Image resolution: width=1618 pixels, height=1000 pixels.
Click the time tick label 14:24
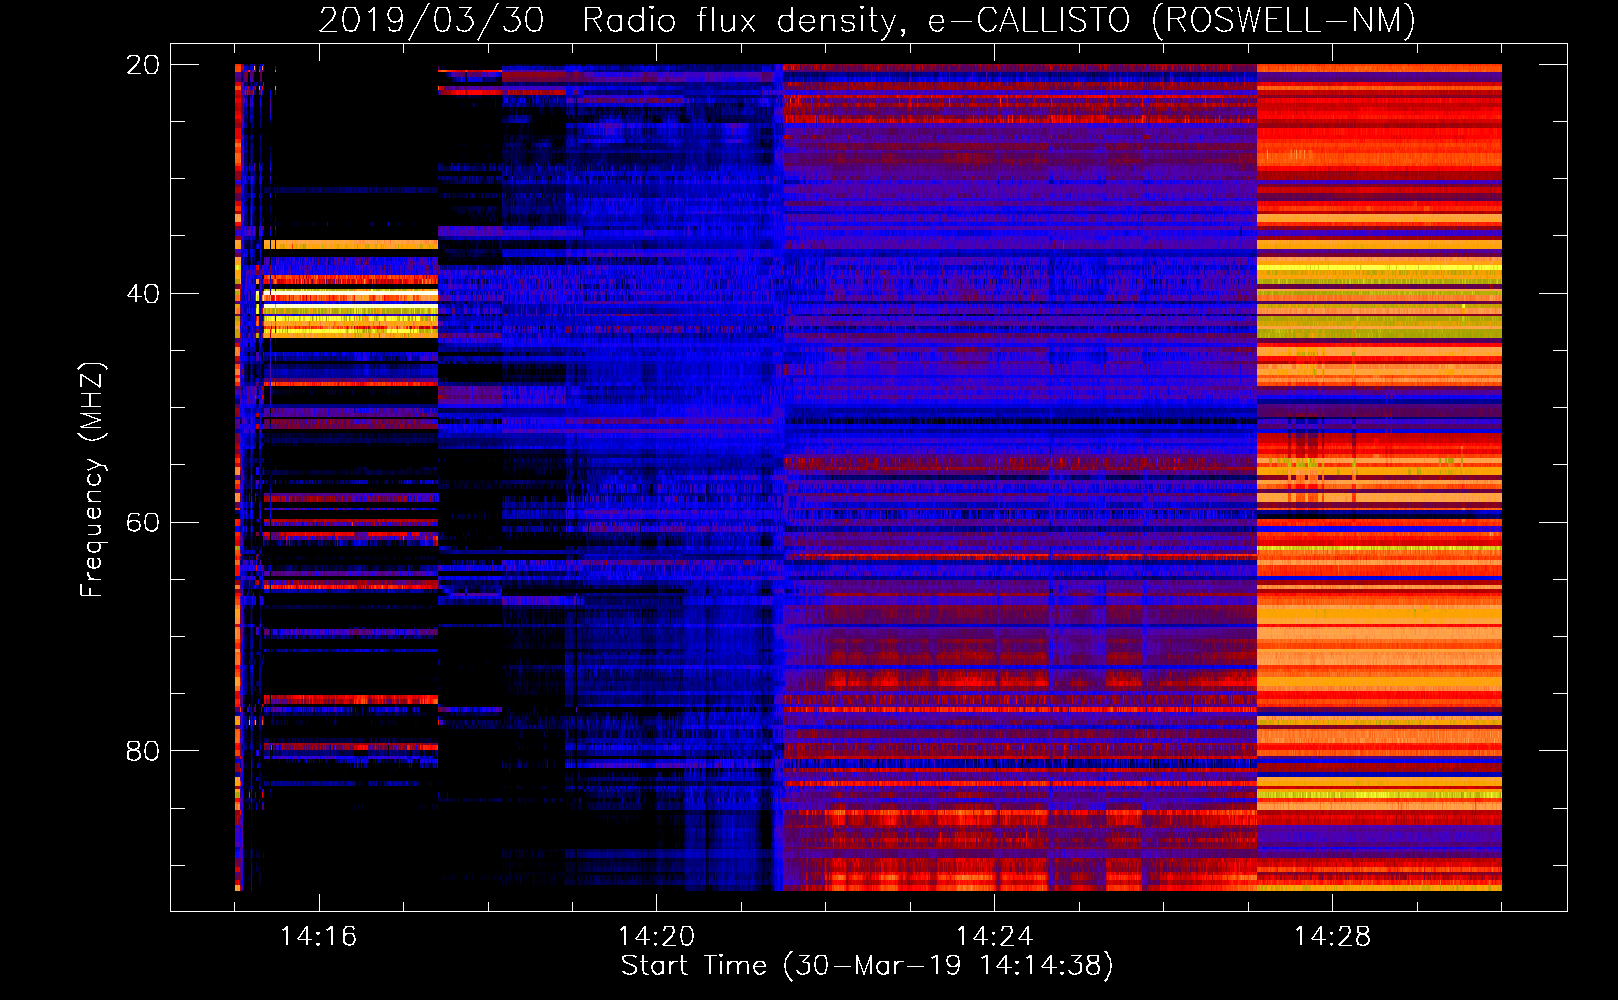(994, 937)
